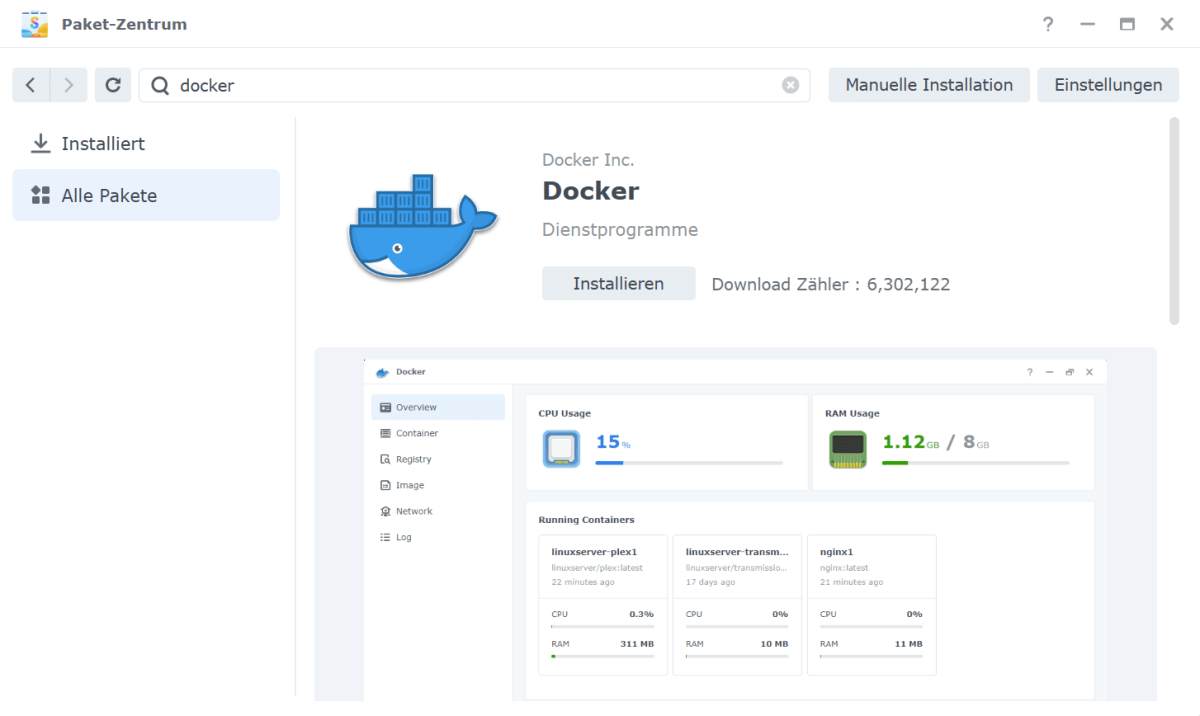Click the Docker package title
Viewport: 1200px width, 716px height.
click(590, 191)
